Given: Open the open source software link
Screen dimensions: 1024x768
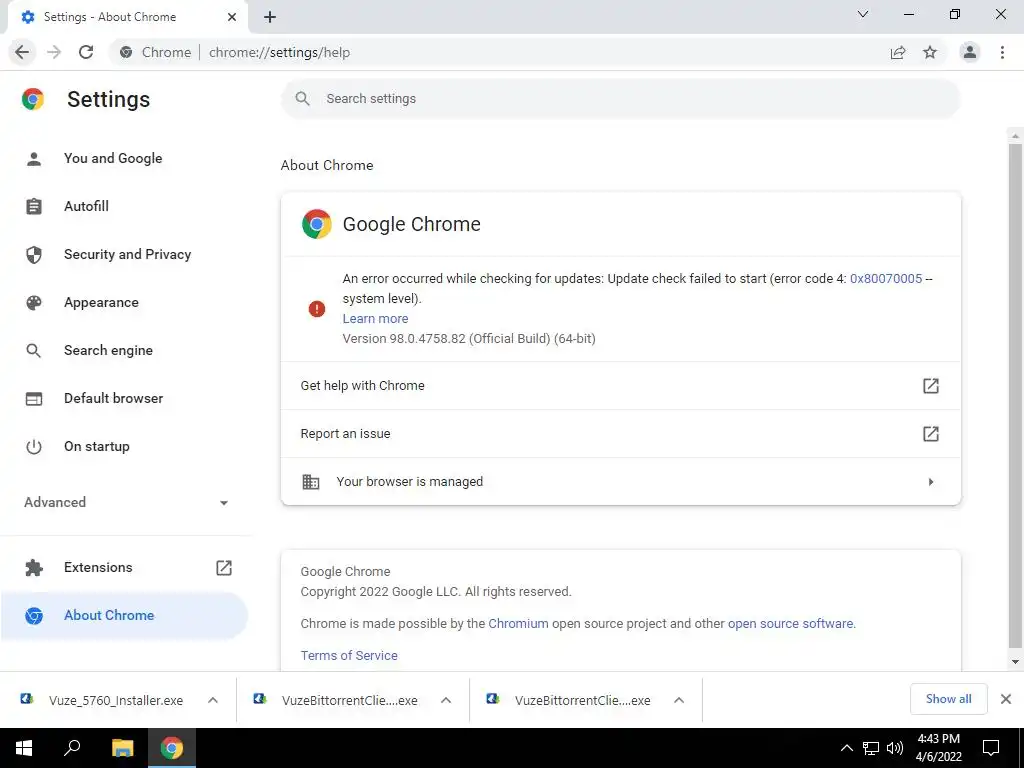Looking at the screenshot, I should 790,623.
